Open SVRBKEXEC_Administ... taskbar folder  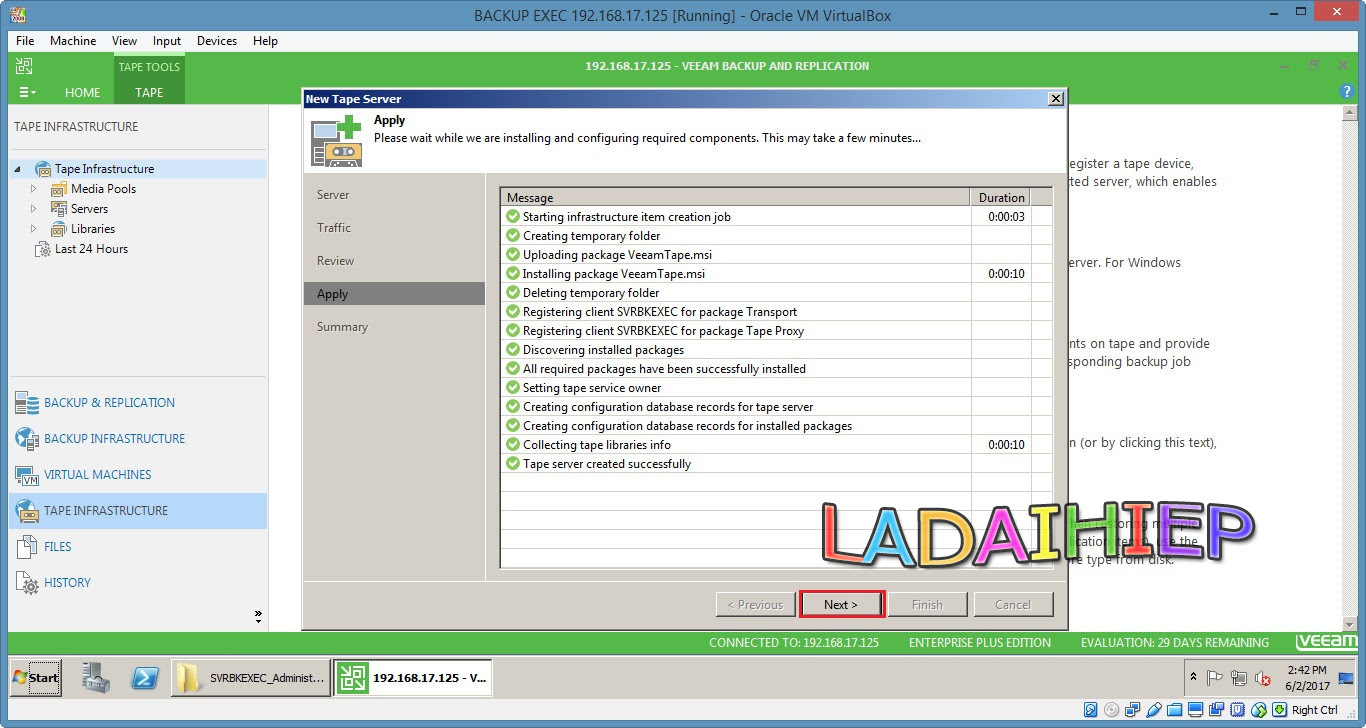(250, 677)
